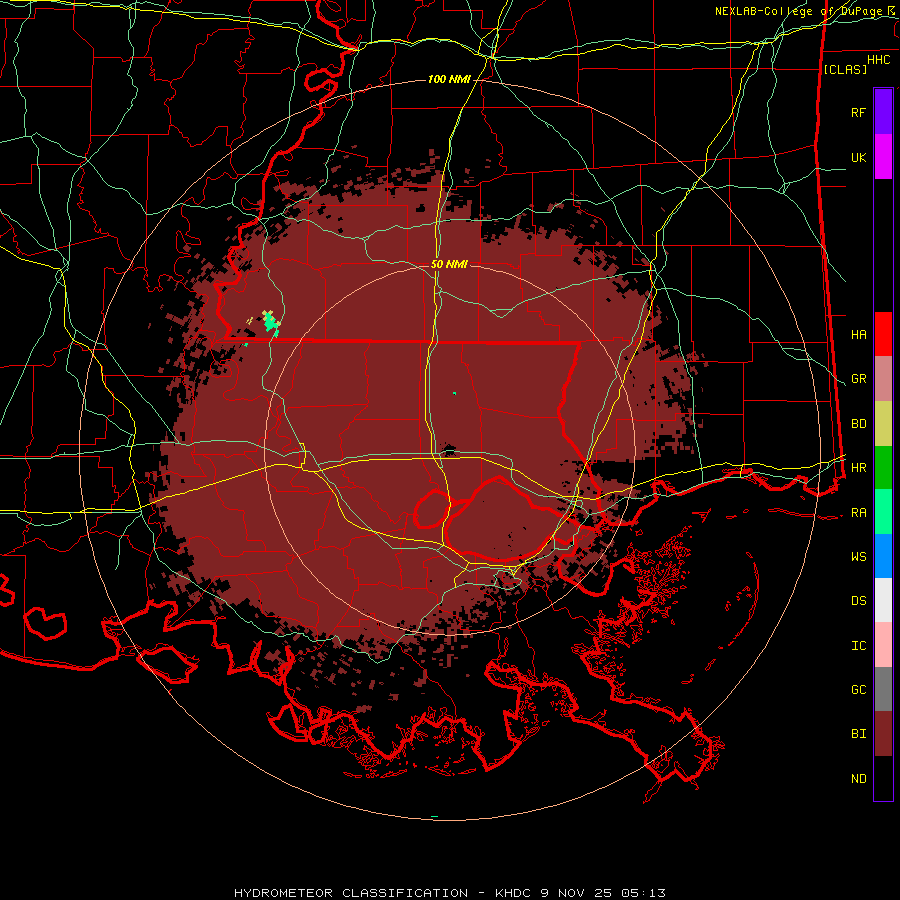The height and width of the screenshot is (900, 900).
Task: Click the IC legend label
Action: (x=858, y=646)
